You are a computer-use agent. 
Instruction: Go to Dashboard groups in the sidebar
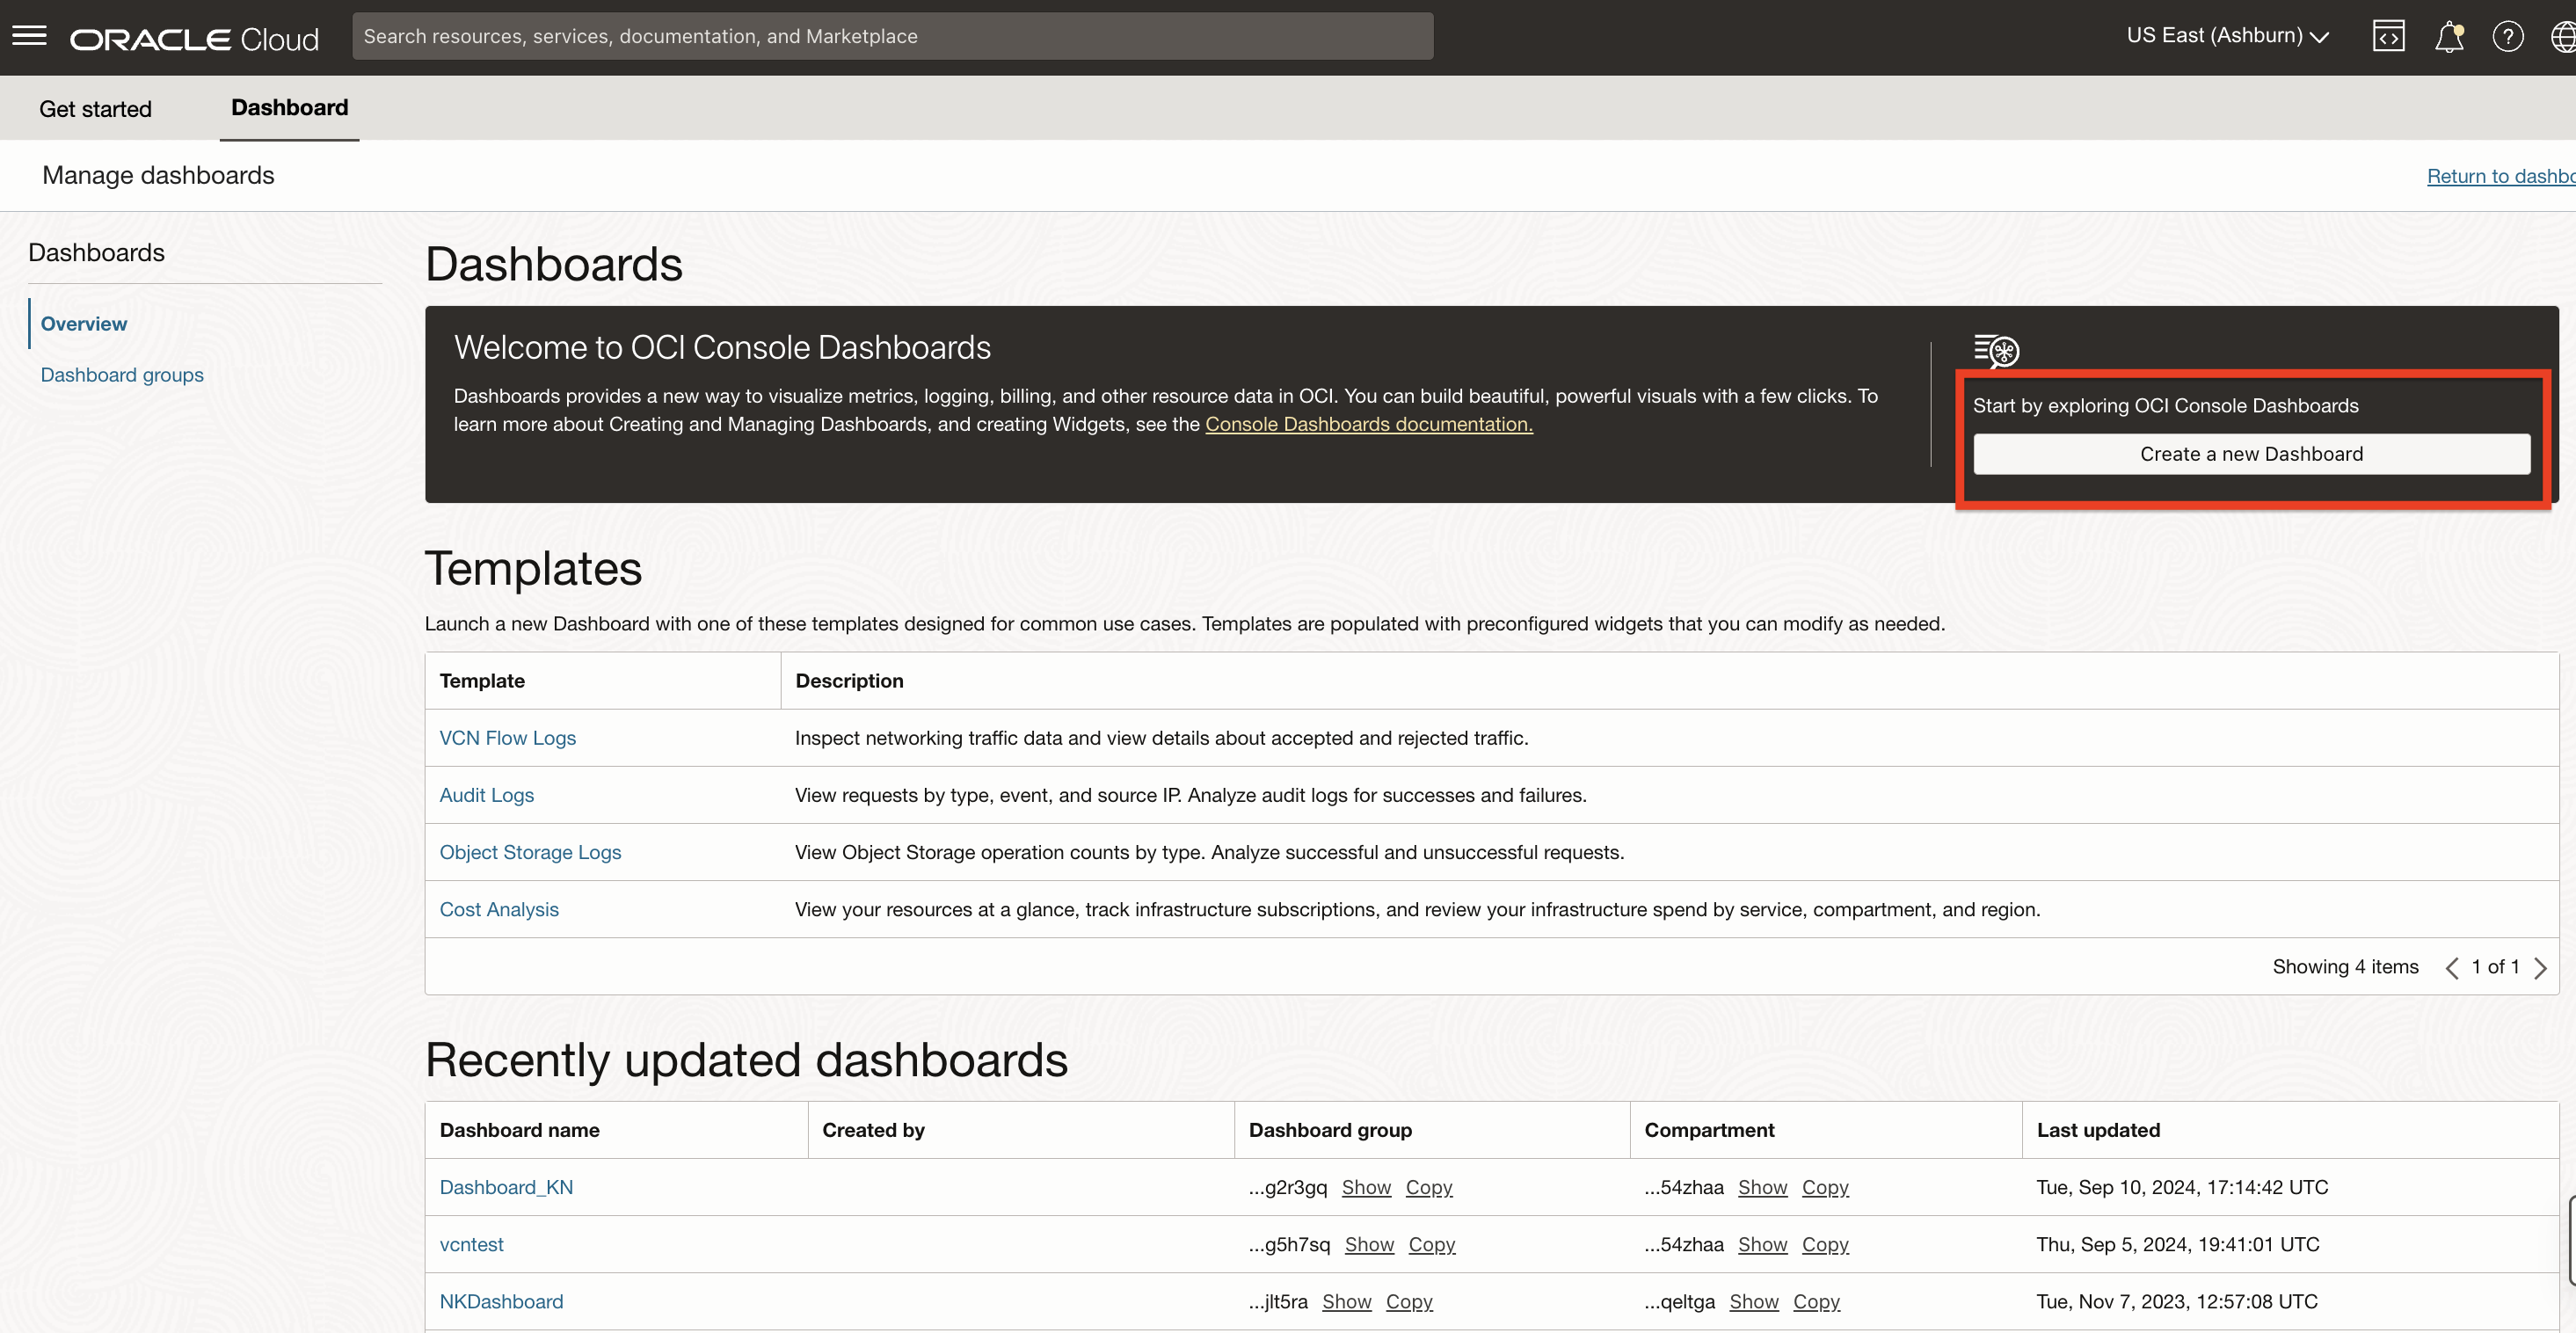tap(121, 375)
